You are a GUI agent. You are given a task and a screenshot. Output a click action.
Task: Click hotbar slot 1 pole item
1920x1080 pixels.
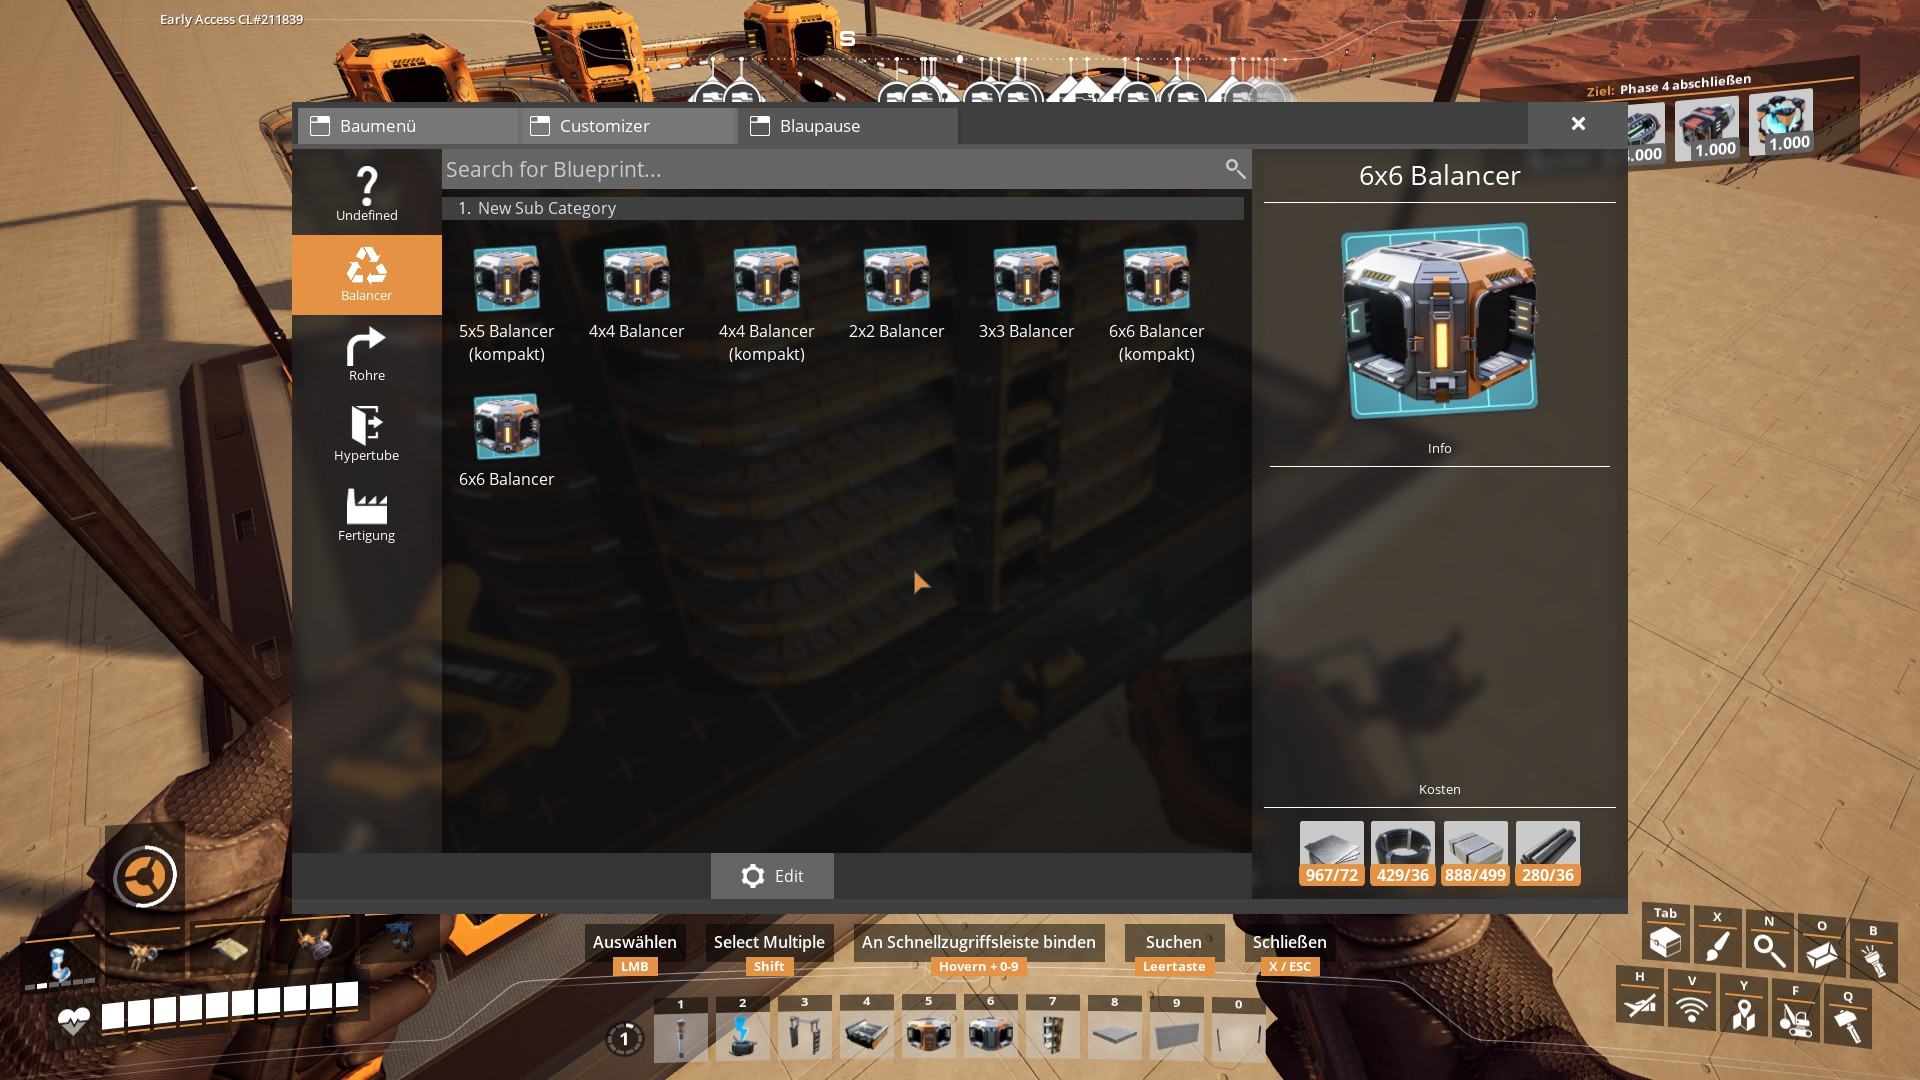[681, 1030]
